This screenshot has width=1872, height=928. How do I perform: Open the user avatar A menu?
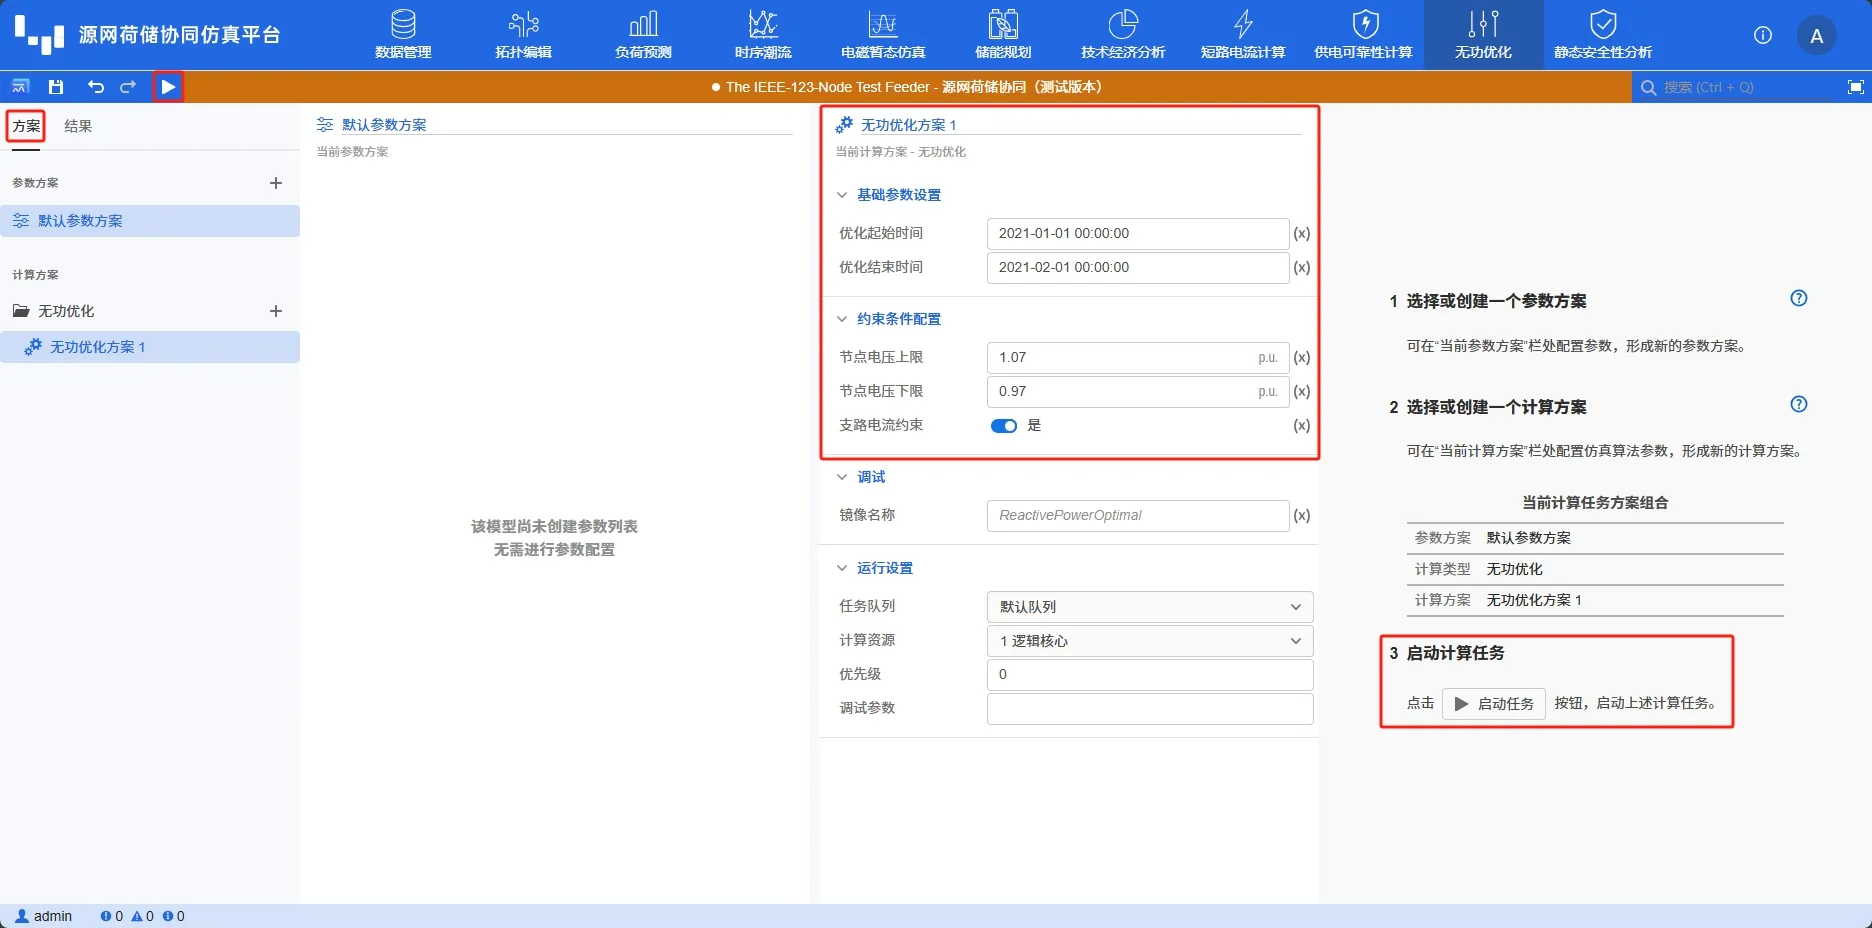tap(1817, 36)
